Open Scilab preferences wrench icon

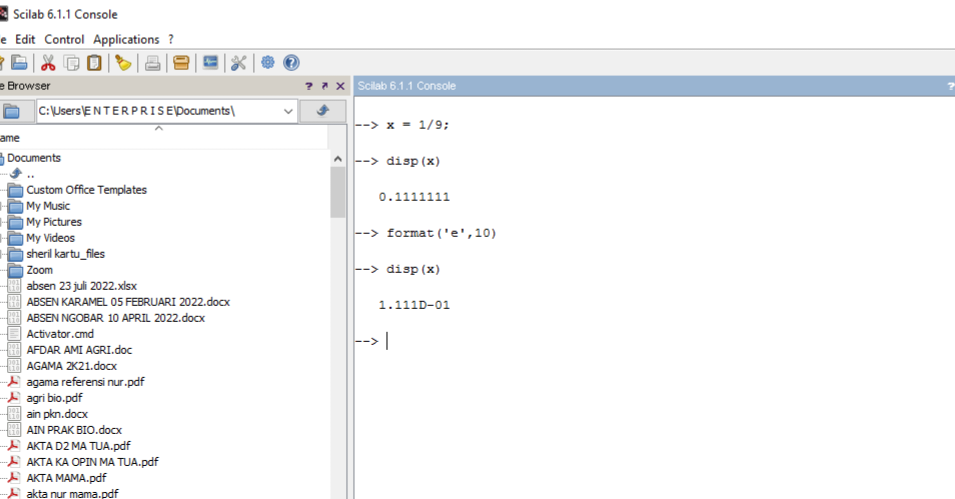pos(238,63)
